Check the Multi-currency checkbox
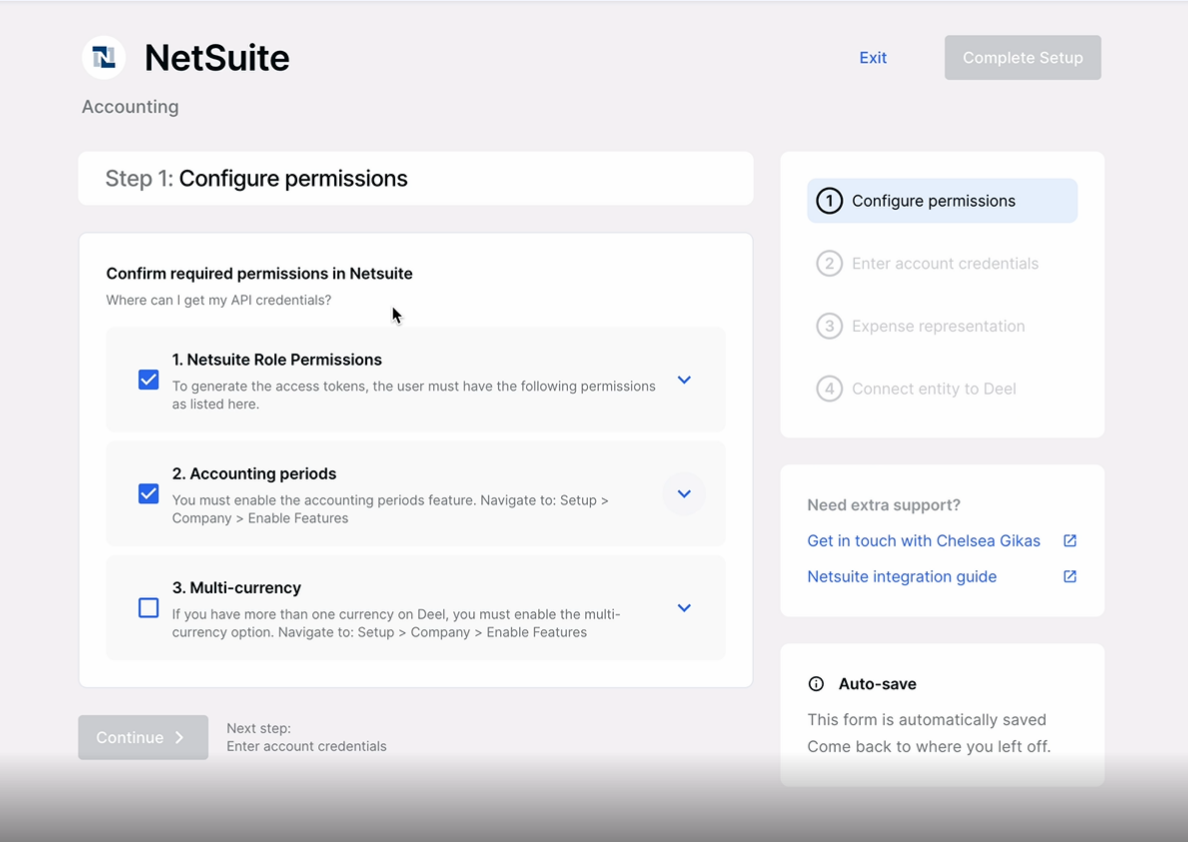Screen dimensions: 1188x842 (x=149, y=608)
